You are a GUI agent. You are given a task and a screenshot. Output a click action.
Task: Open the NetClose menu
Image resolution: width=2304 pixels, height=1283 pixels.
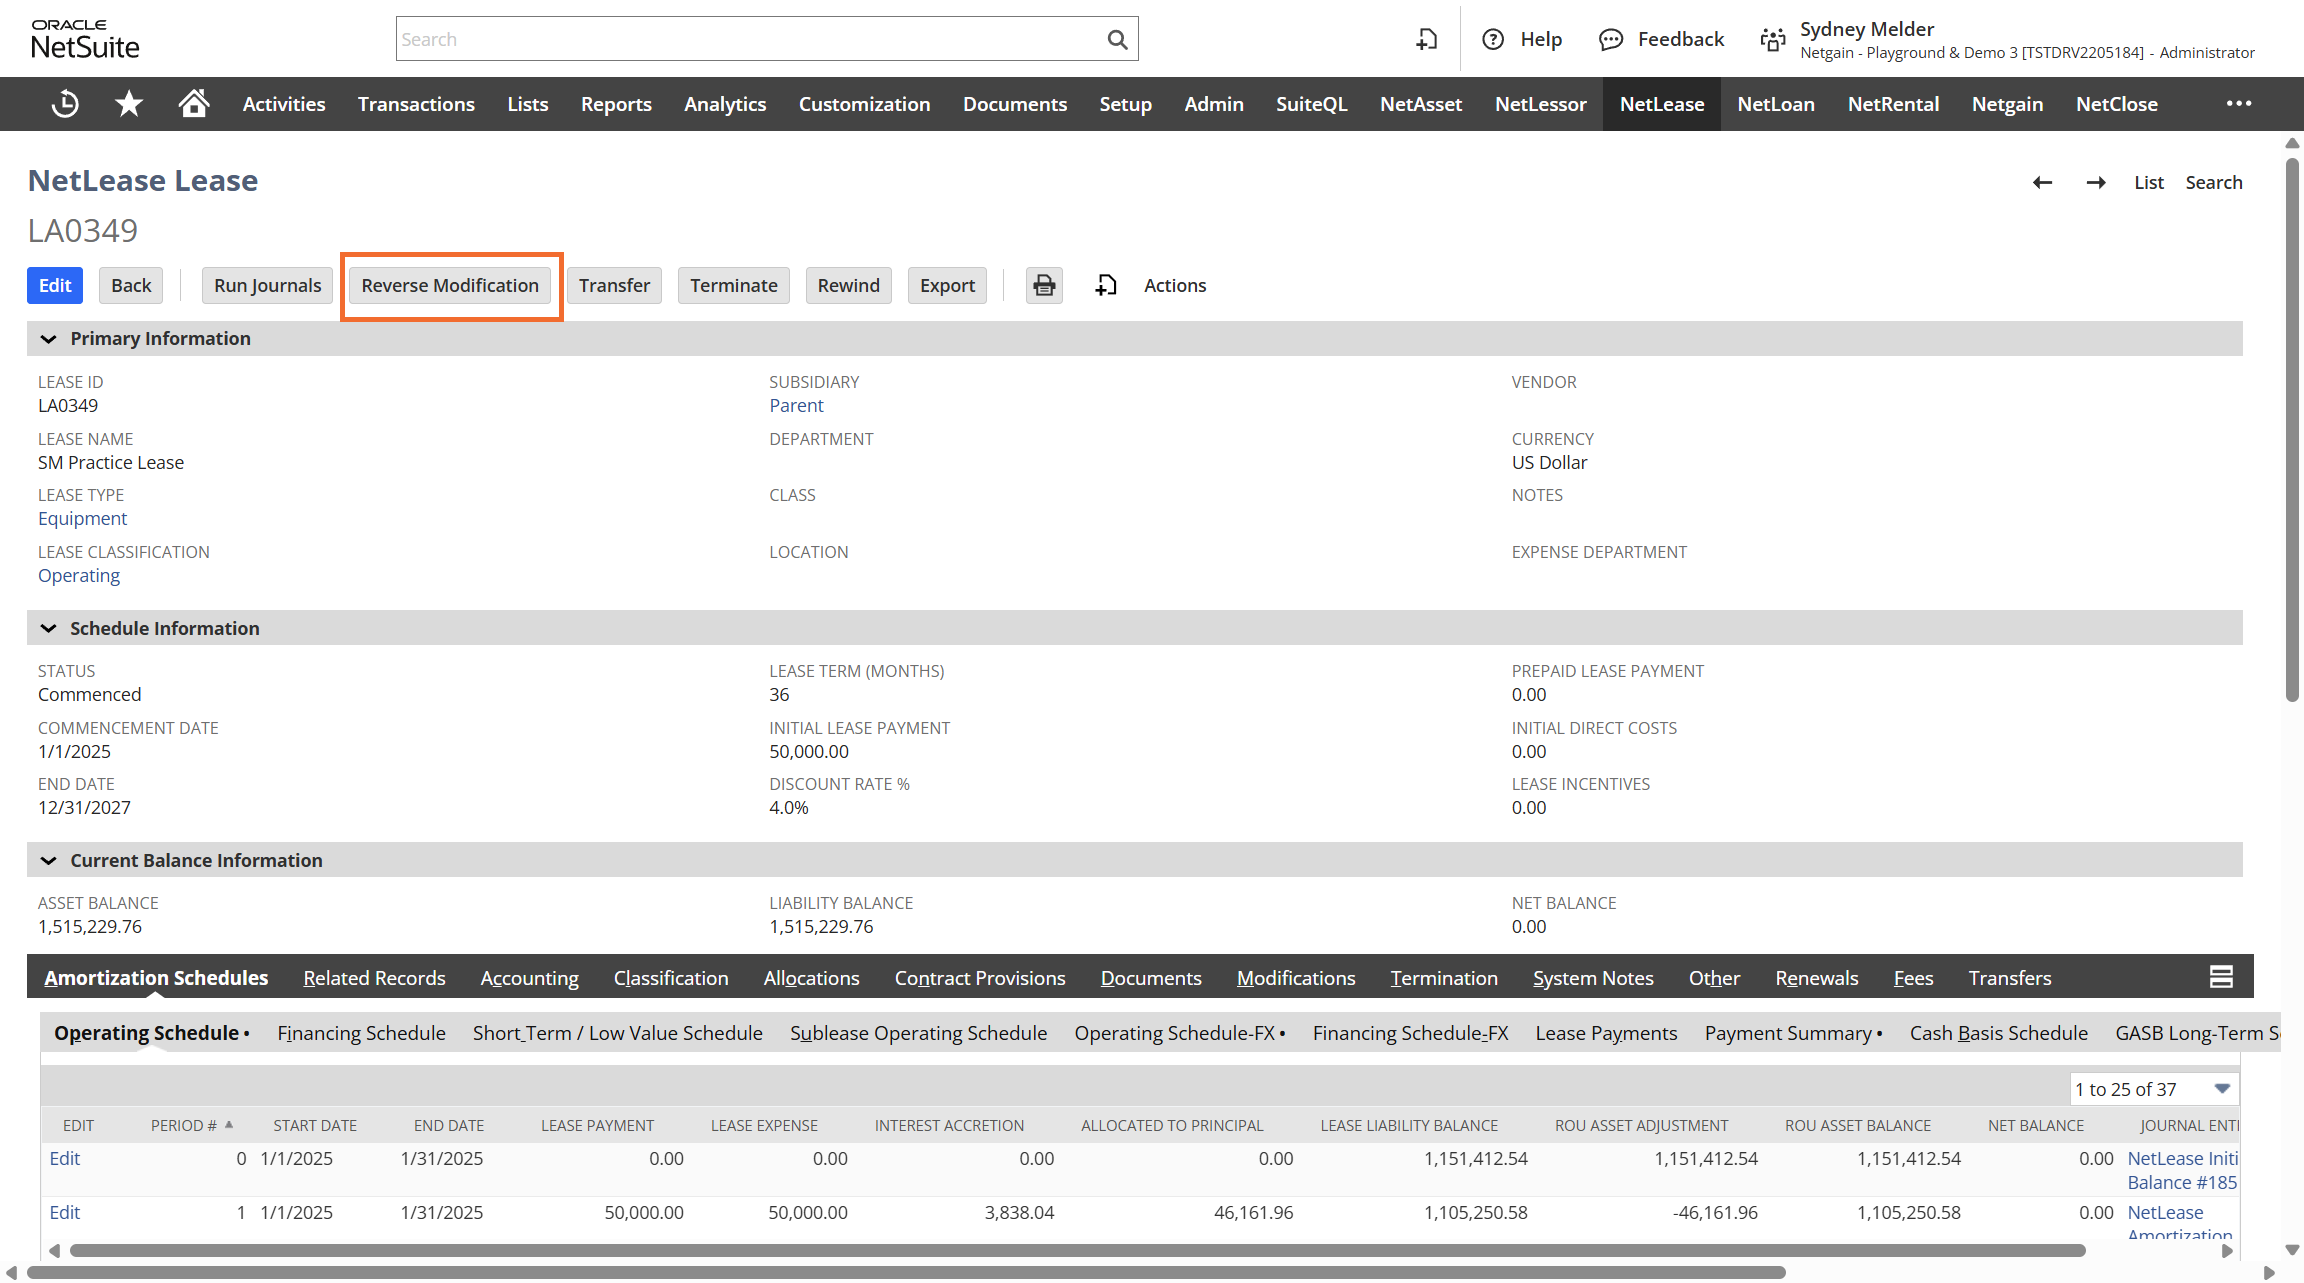2117,104
